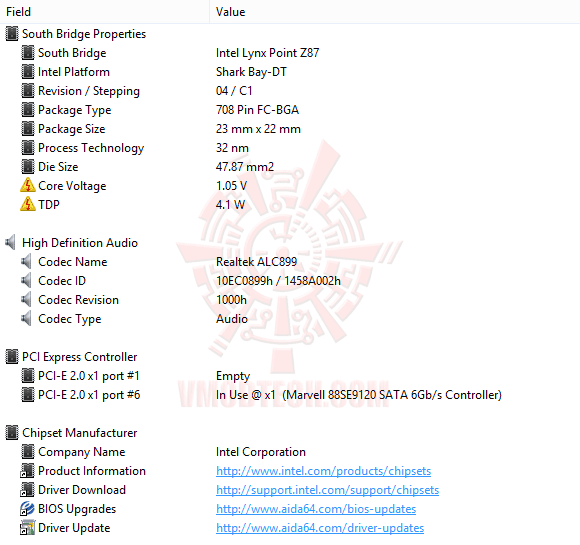Select the Revision / Stepping row icon
580x545 pixels.
pyautogui.click(x=28, y=91)
